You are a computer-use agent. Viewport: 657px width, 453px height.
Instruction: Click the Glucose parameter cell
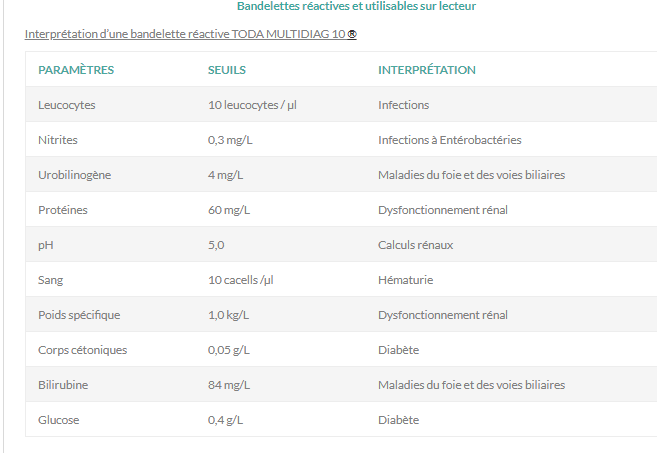[x=59, y=420]
